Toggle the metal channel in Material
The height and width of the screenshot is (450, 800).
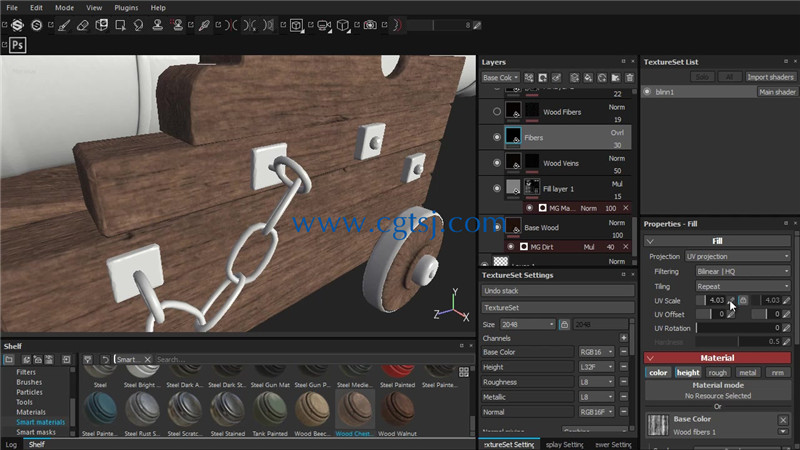pos(747,373)
